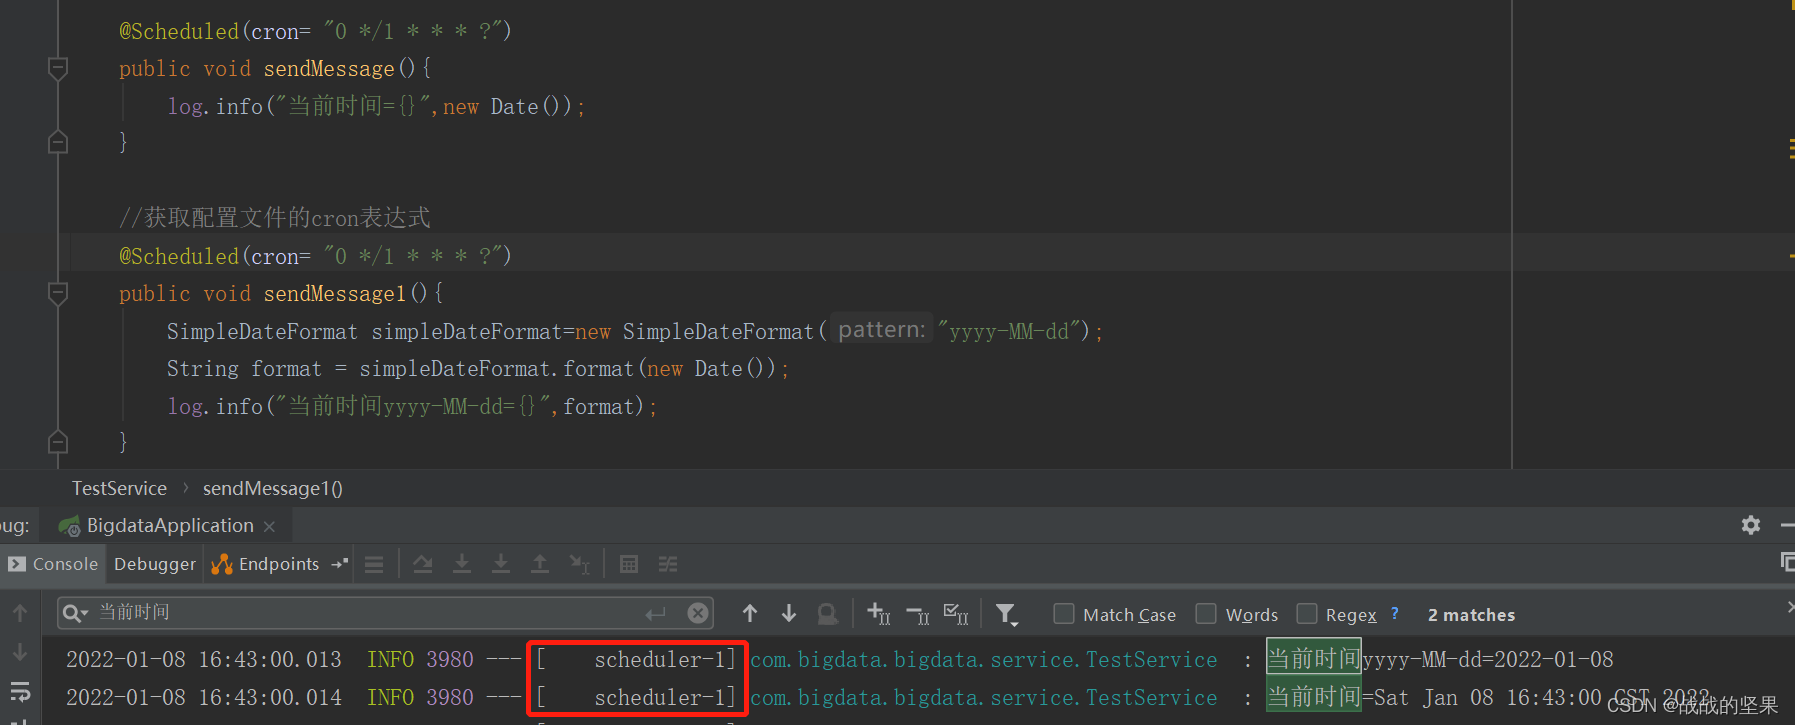Click fold end marker of sendMessage method
The width and height of the screenshot is (1795, 725).
[x=58, y=143]
